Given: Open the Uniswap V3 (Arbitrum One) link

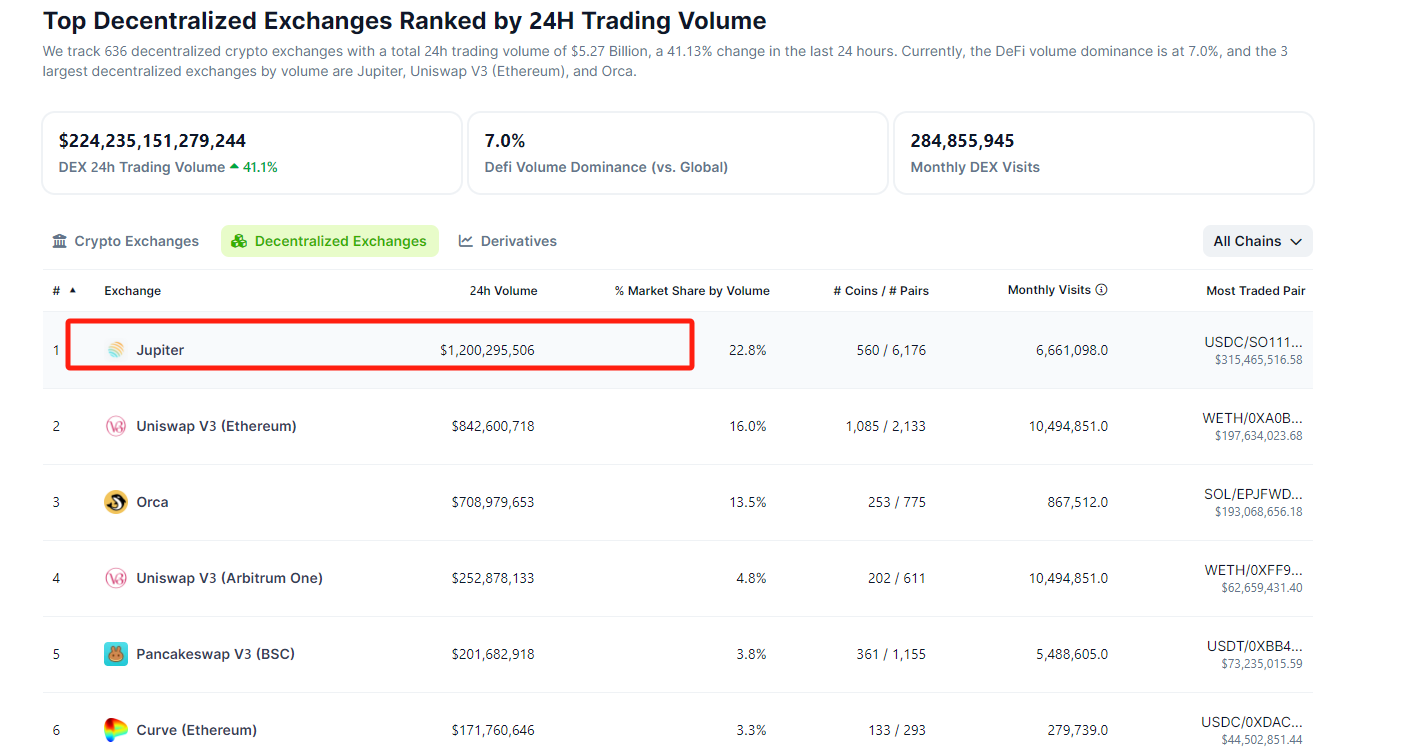Looking at the screenshot, I should coord(229,578).
